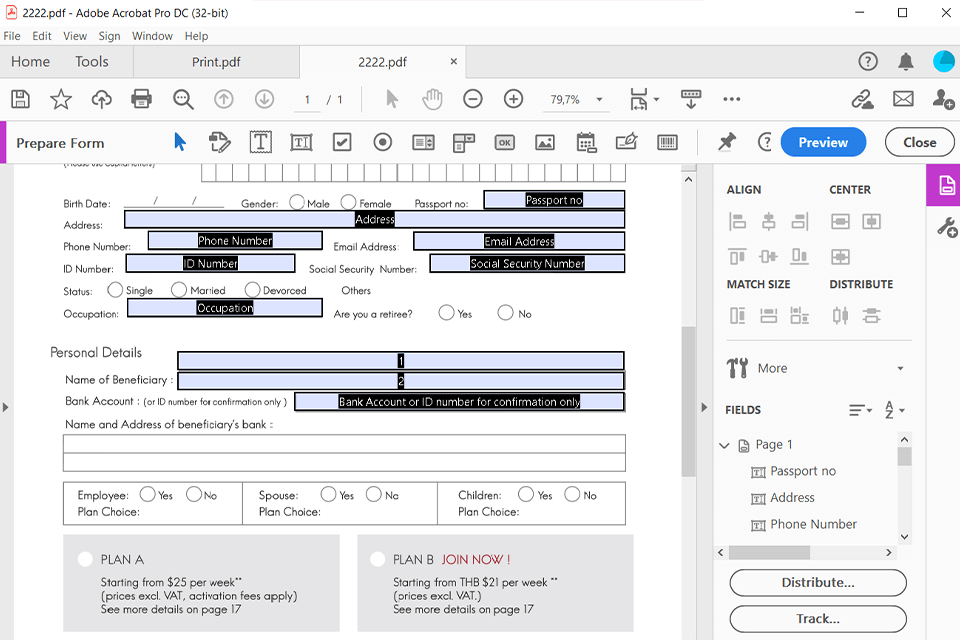Collapse the right pane arrow
This screenshot has height=640, width=960.
point(704,407)
